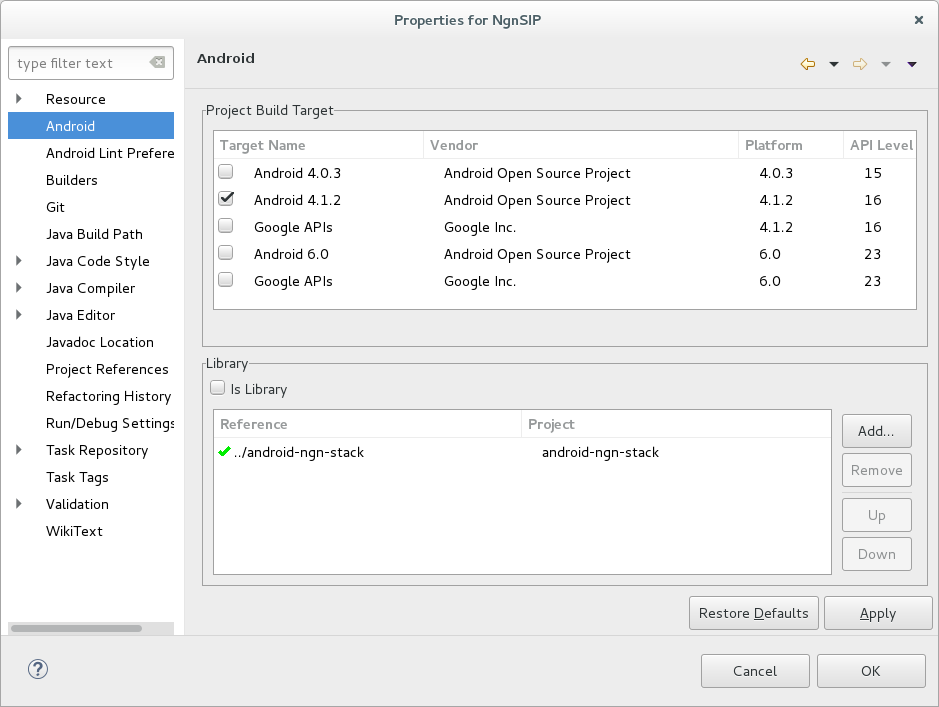Click the Add... library button
This screenshot has height=707, width=939.
click(877, 431)
